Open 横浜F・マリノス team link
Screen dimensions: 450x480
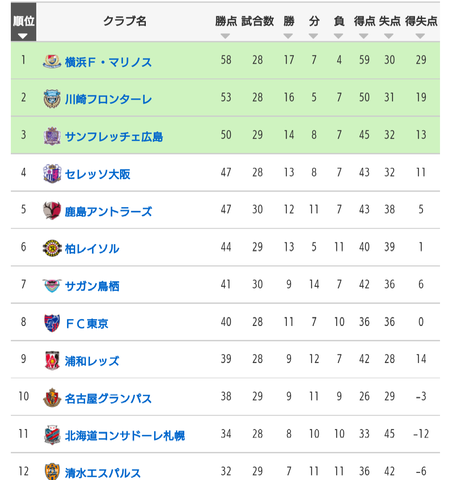[x=108, y=62]
